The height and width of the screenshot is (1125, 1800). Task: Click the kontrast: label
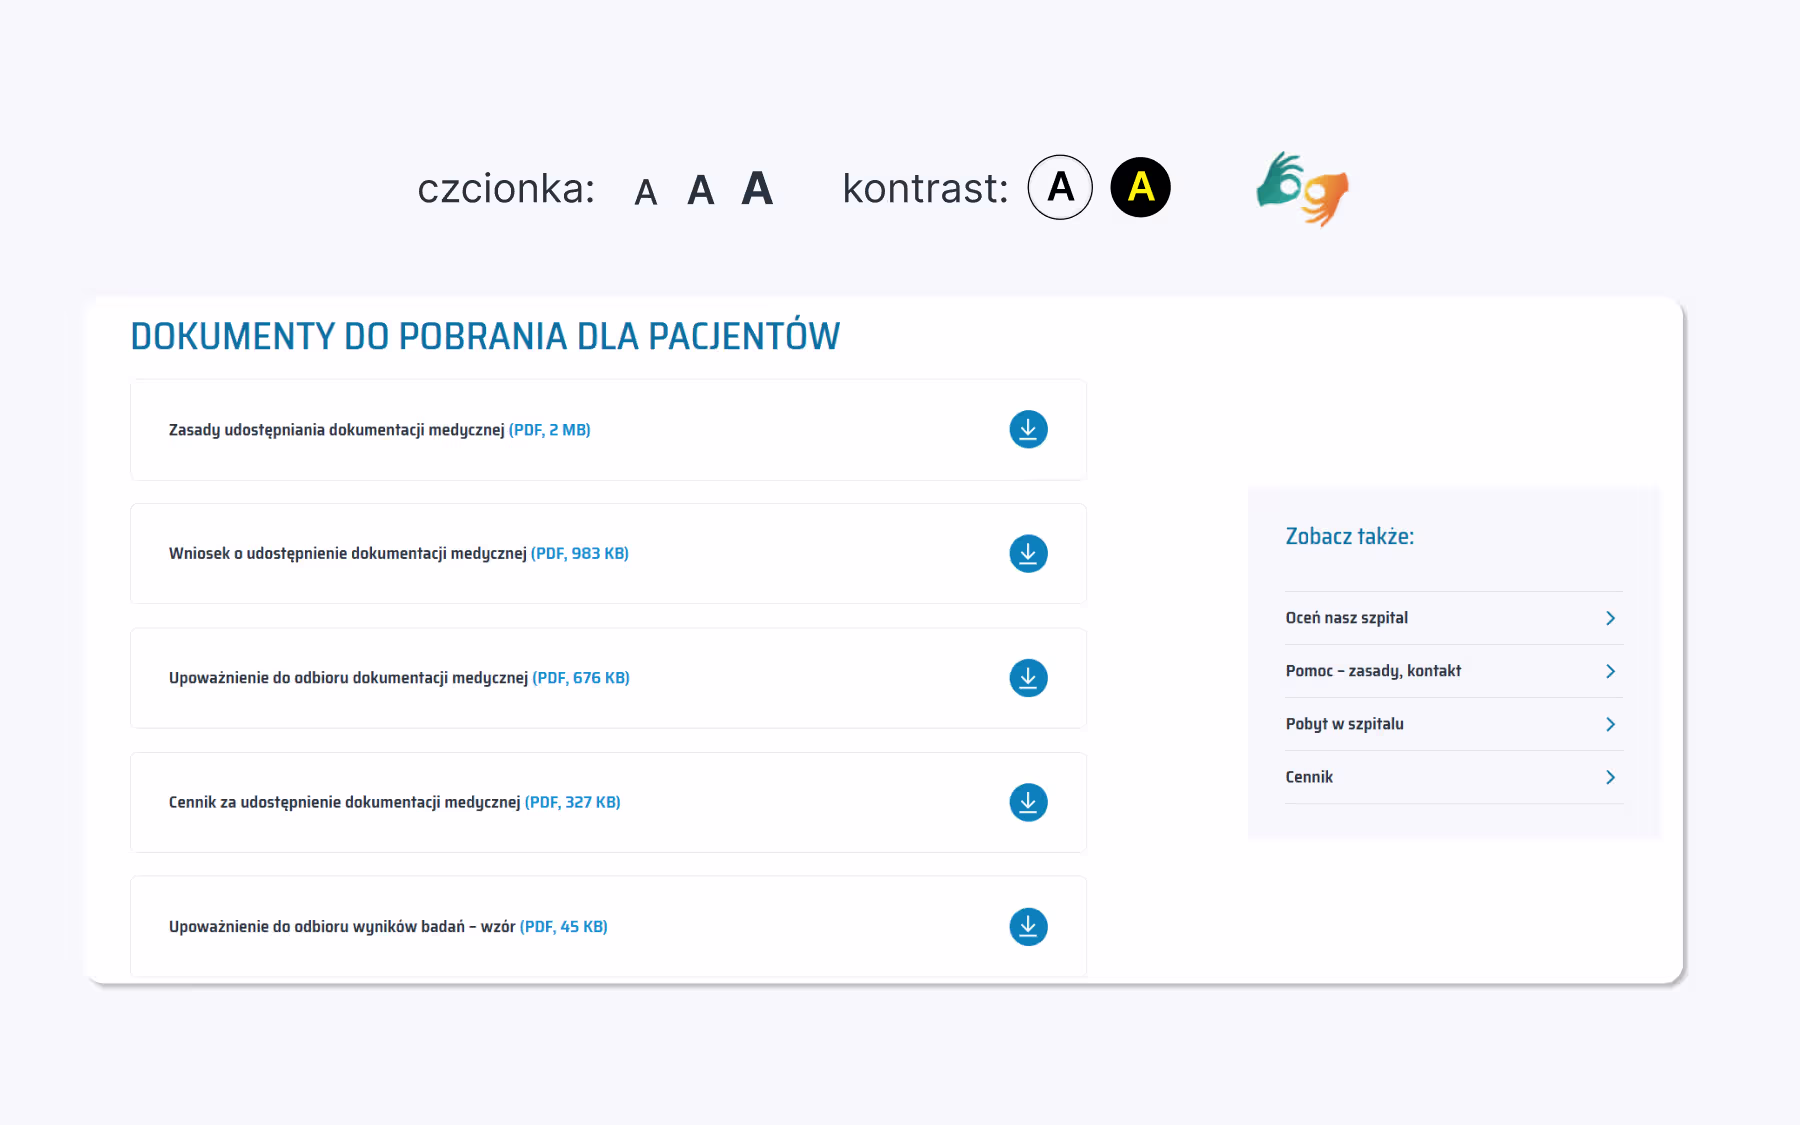[x=925, y=188]
